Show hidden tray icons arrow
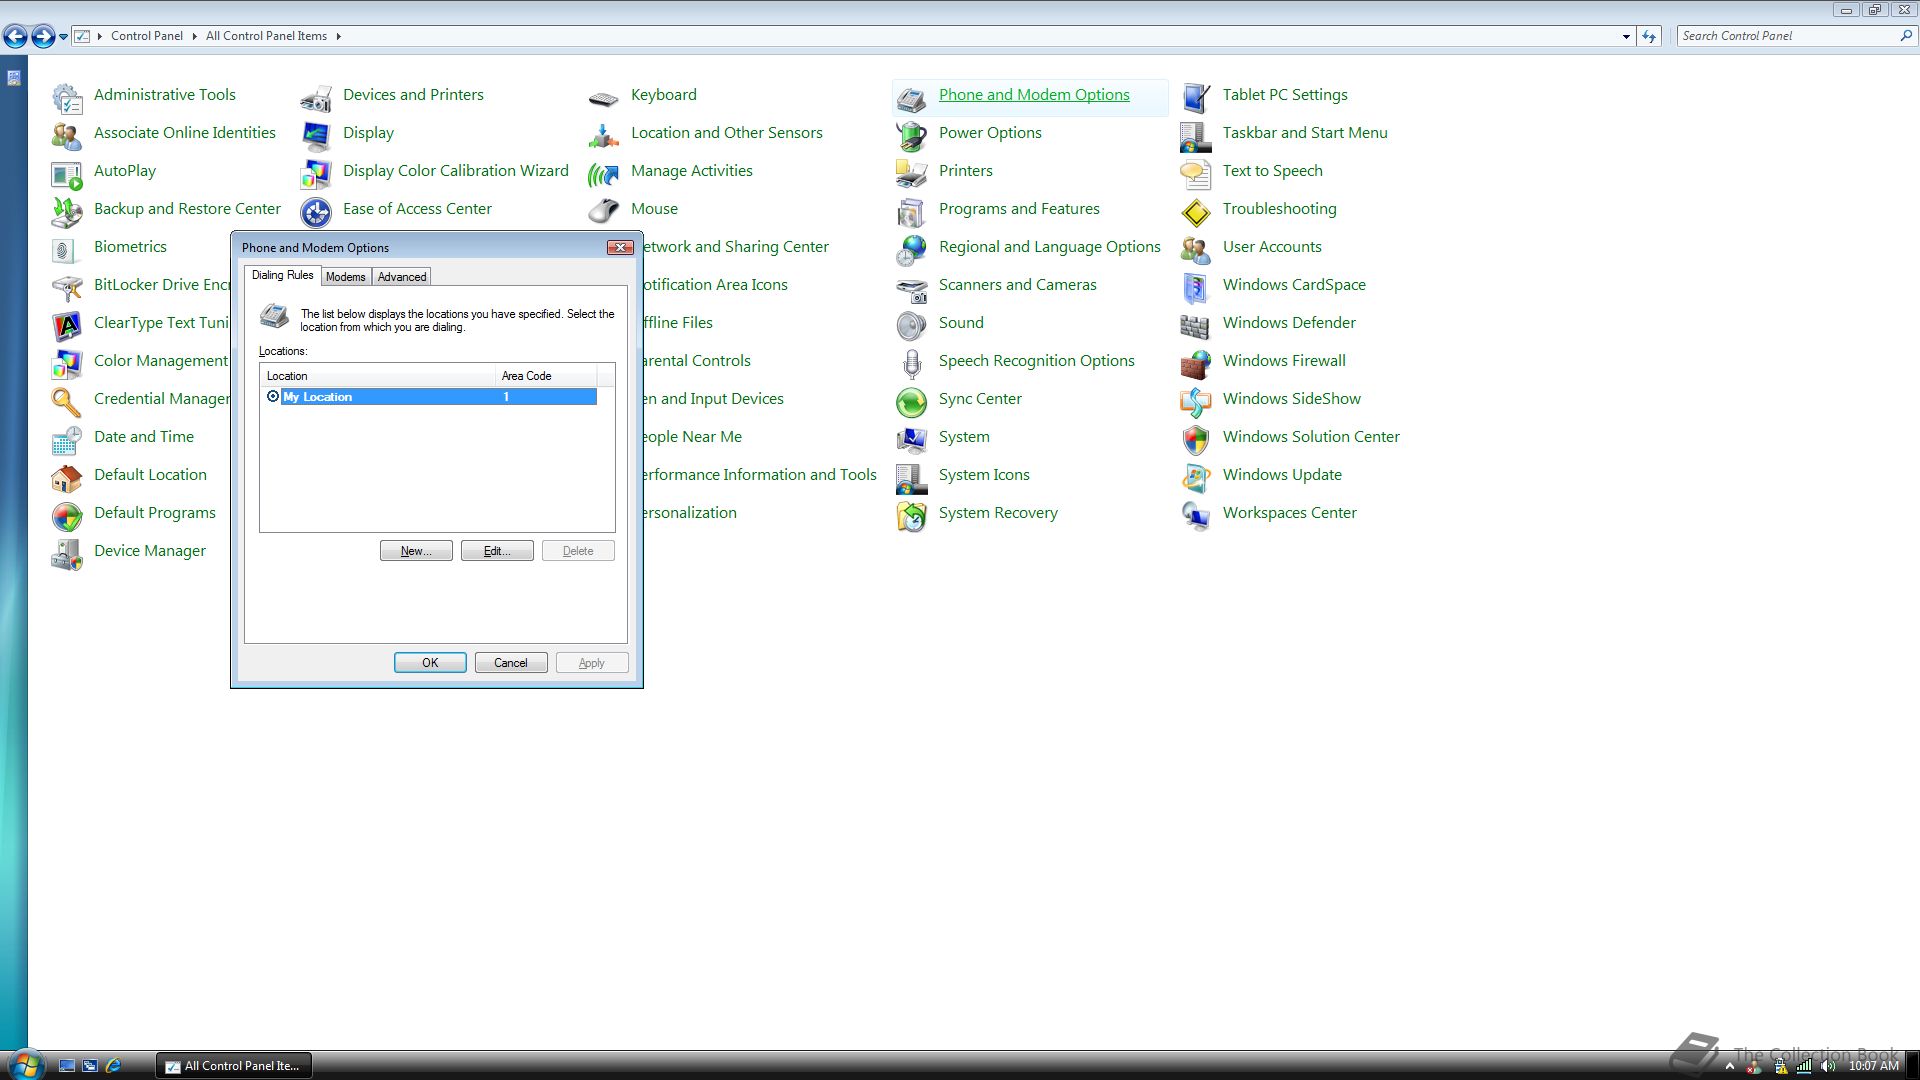Image resolution: width=1920 pixels, height=1080 pixels. [1730, 1066]
